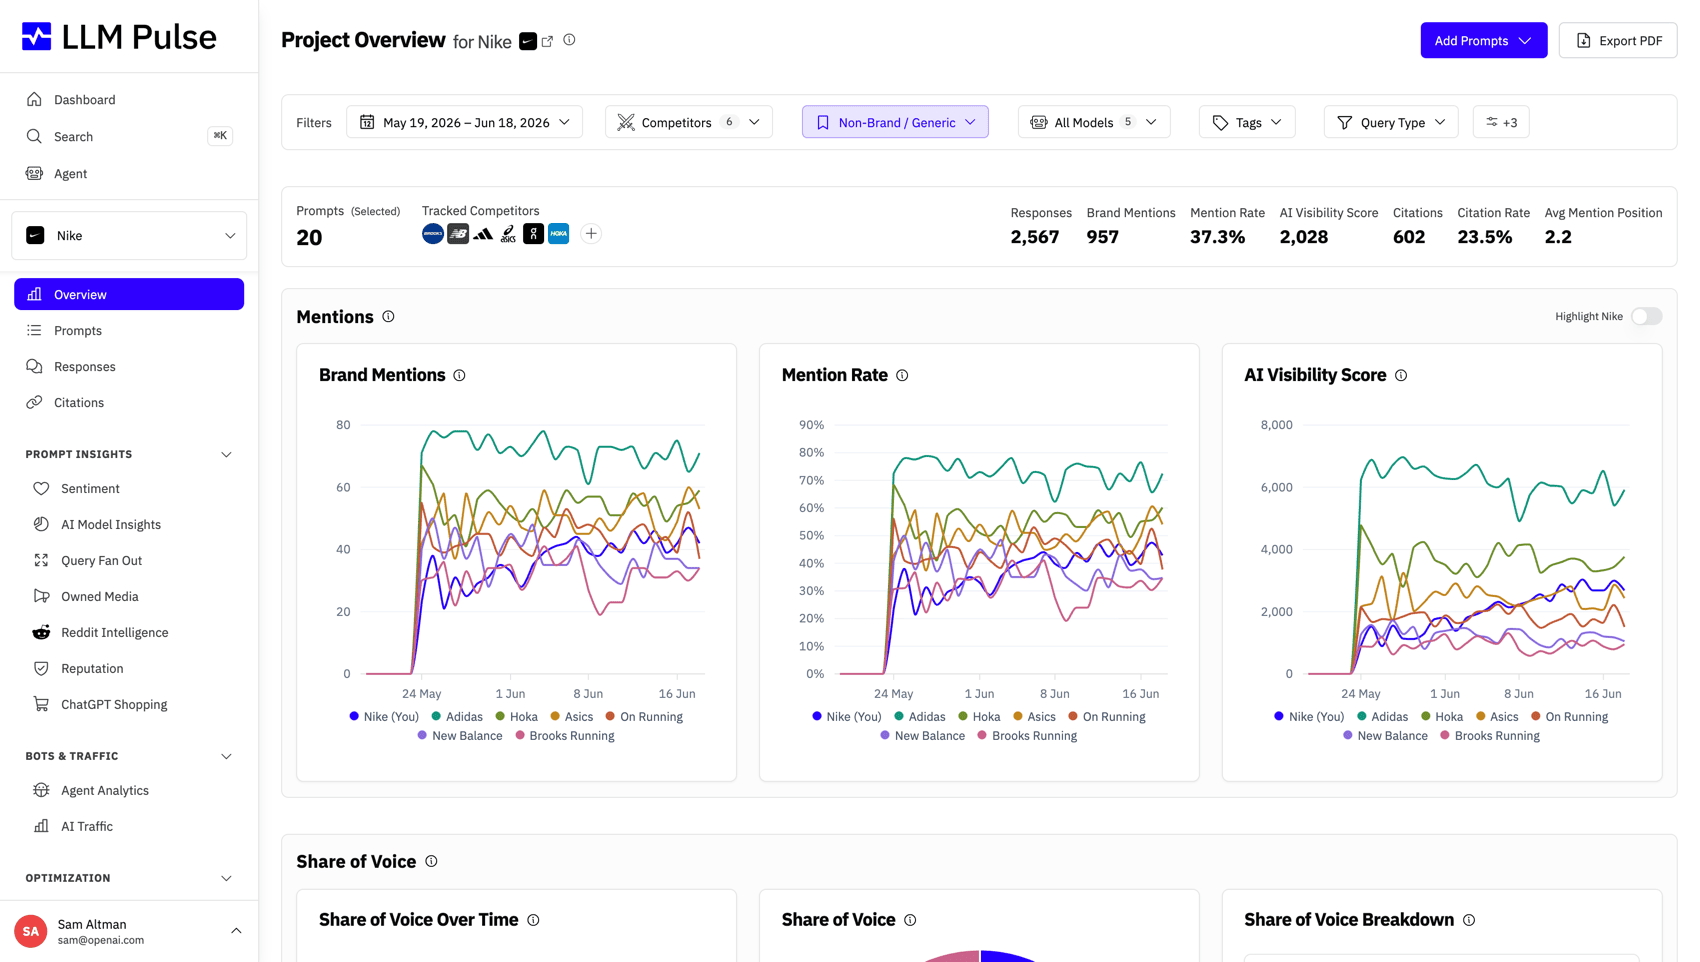Screen dimensions: 1700x962
Task: Open the Competitors filter dropdown
Action: point(688,122)
